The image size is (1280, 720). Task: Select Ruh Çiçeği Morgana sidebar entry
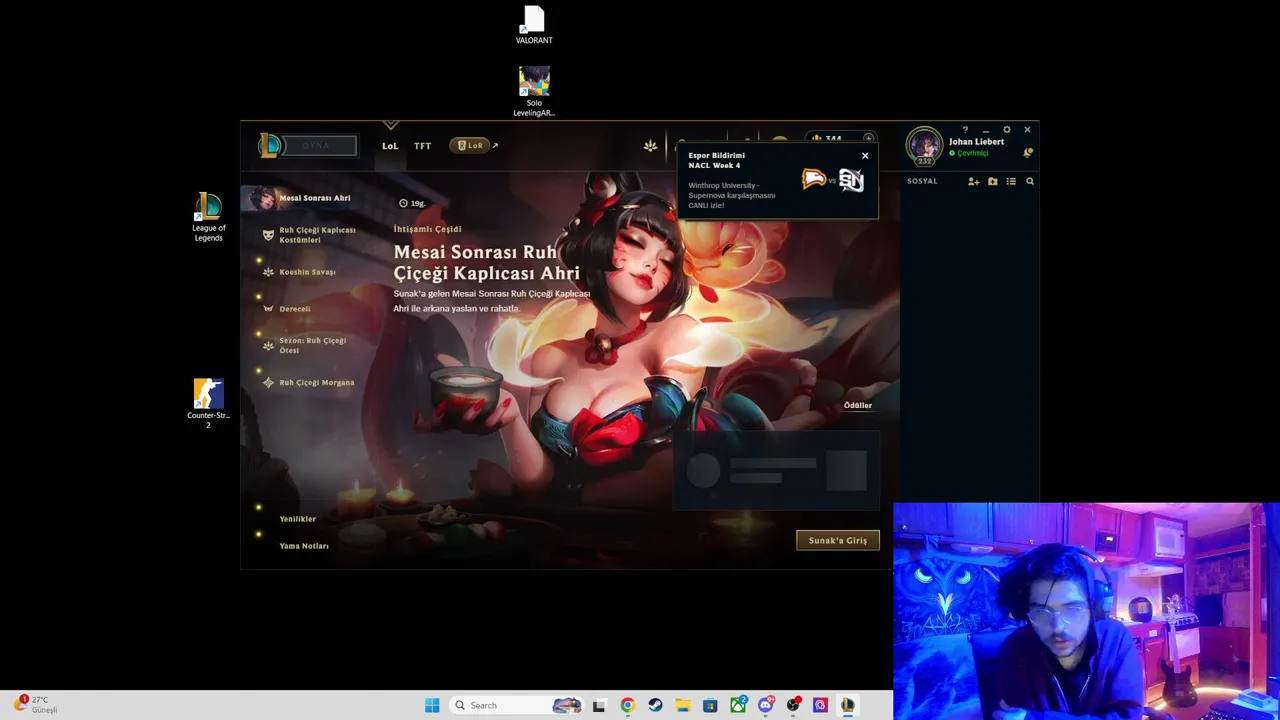pos(317,382)
